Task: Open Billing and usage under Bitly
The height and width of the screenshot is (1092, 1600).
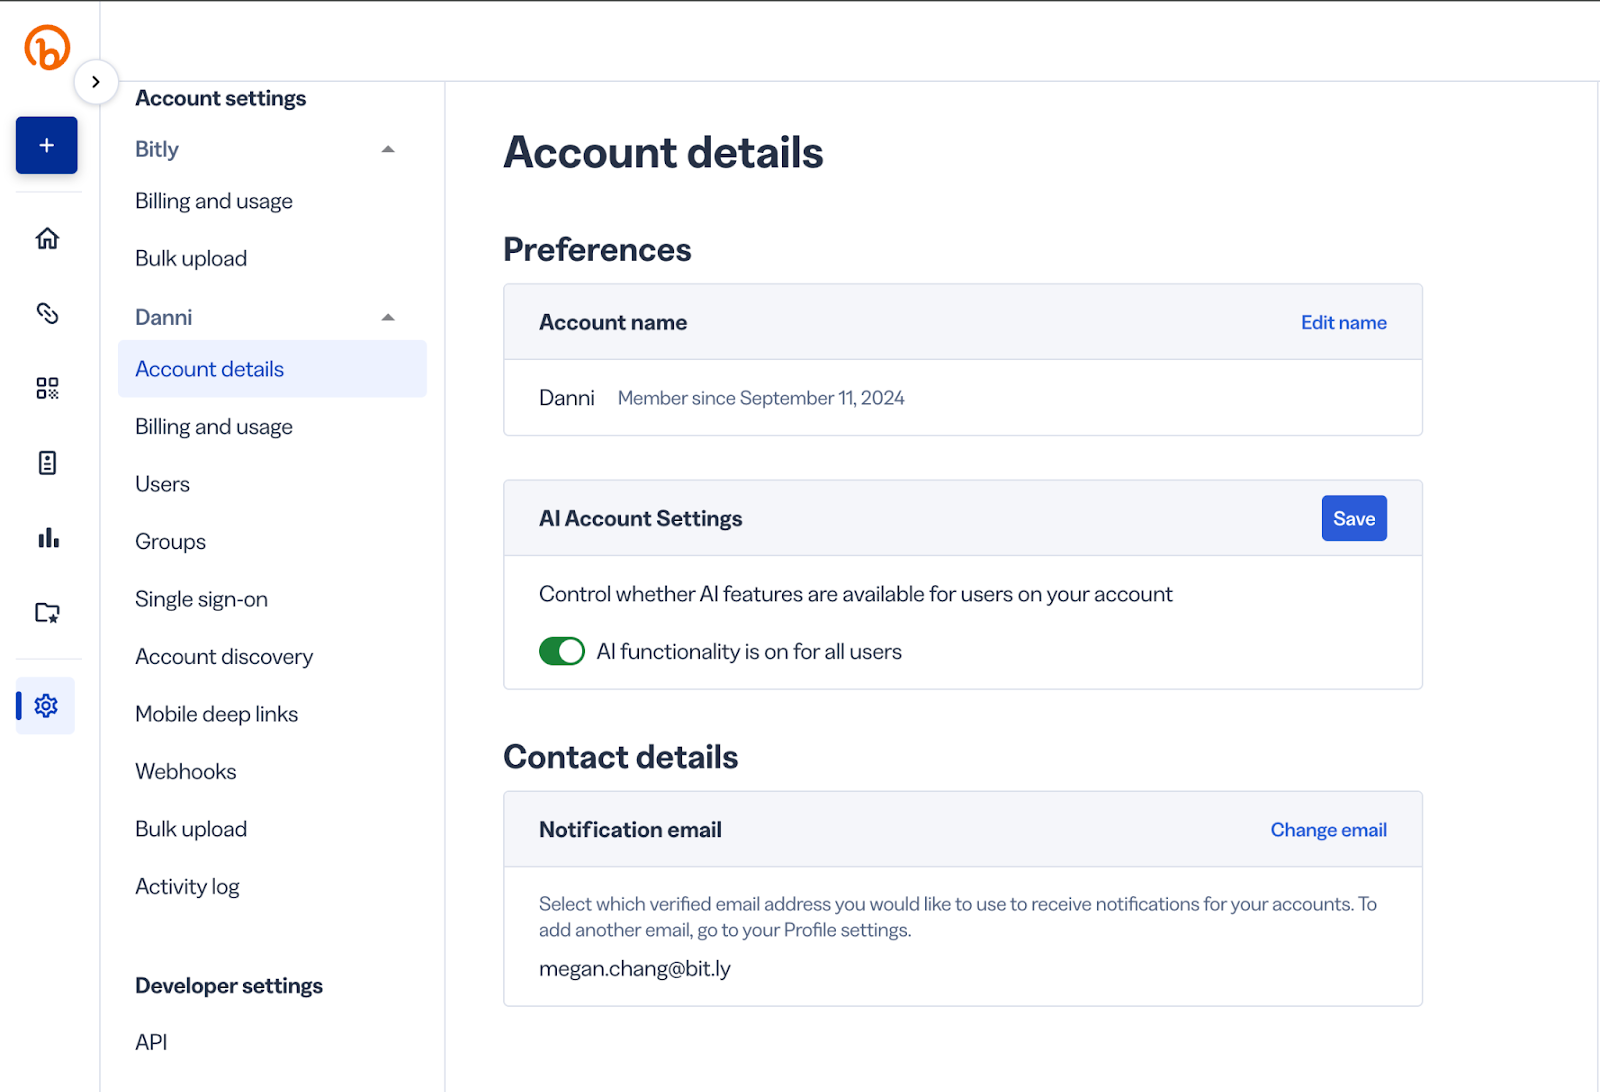Action: (214, 201)
